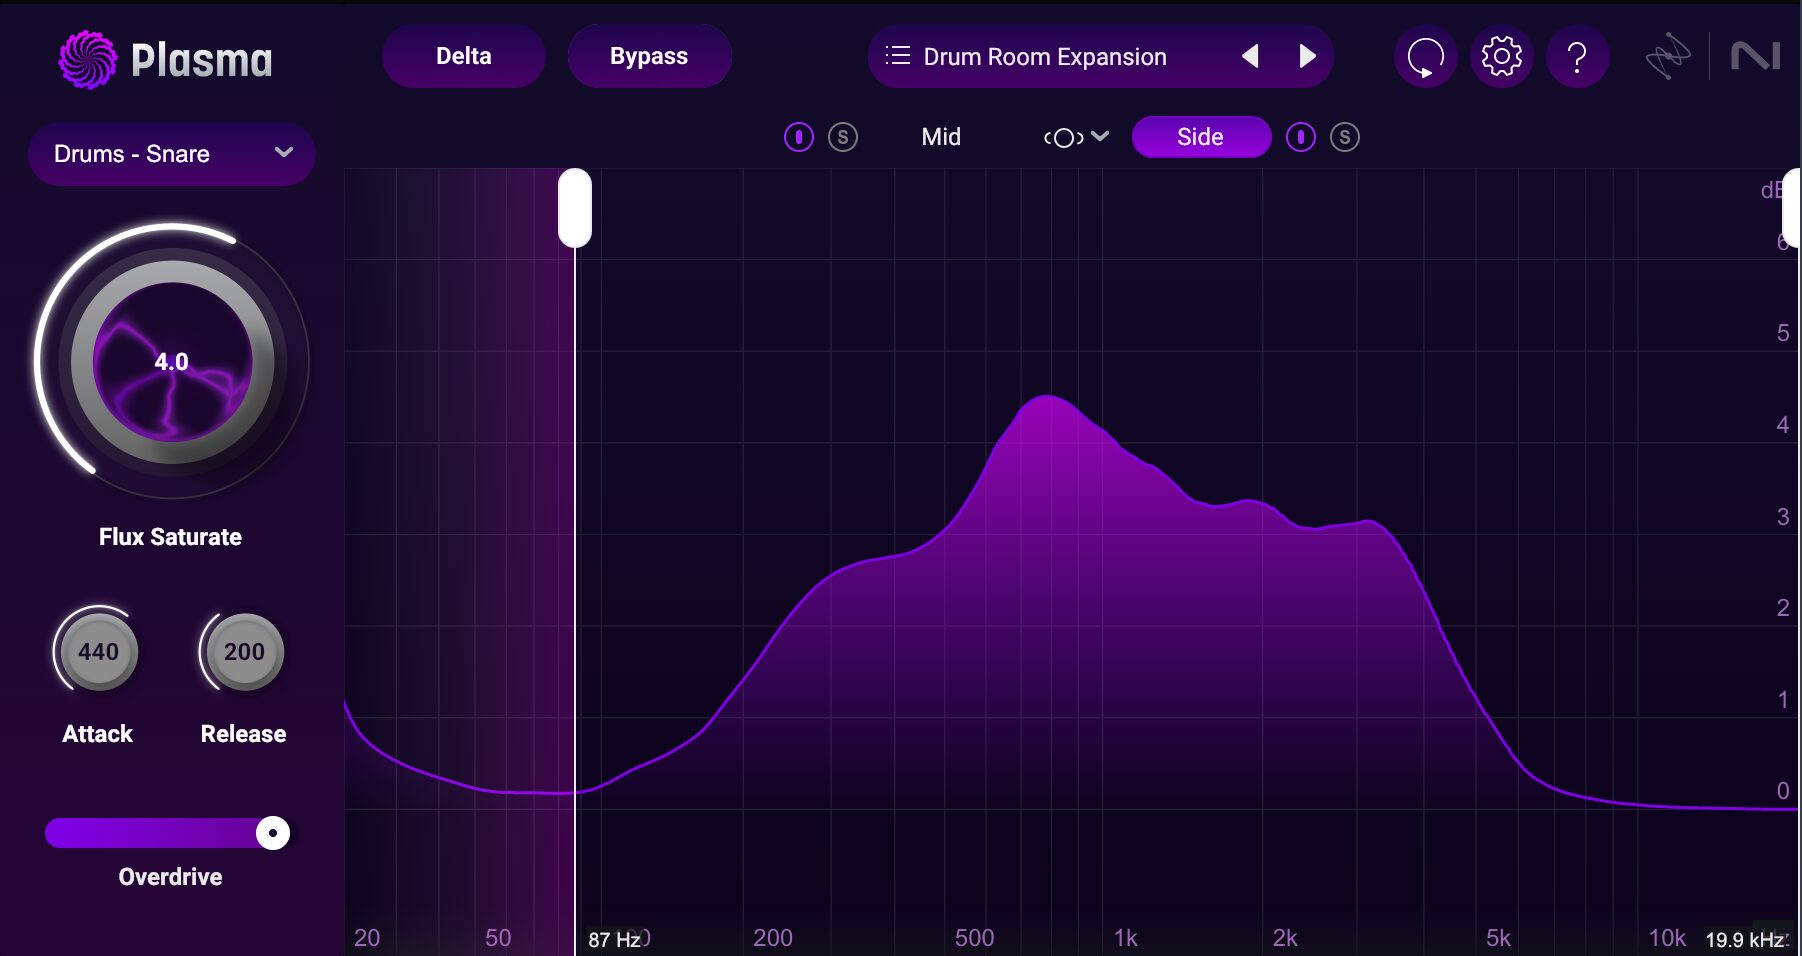Toggle the Bypass button

point(649,56)
